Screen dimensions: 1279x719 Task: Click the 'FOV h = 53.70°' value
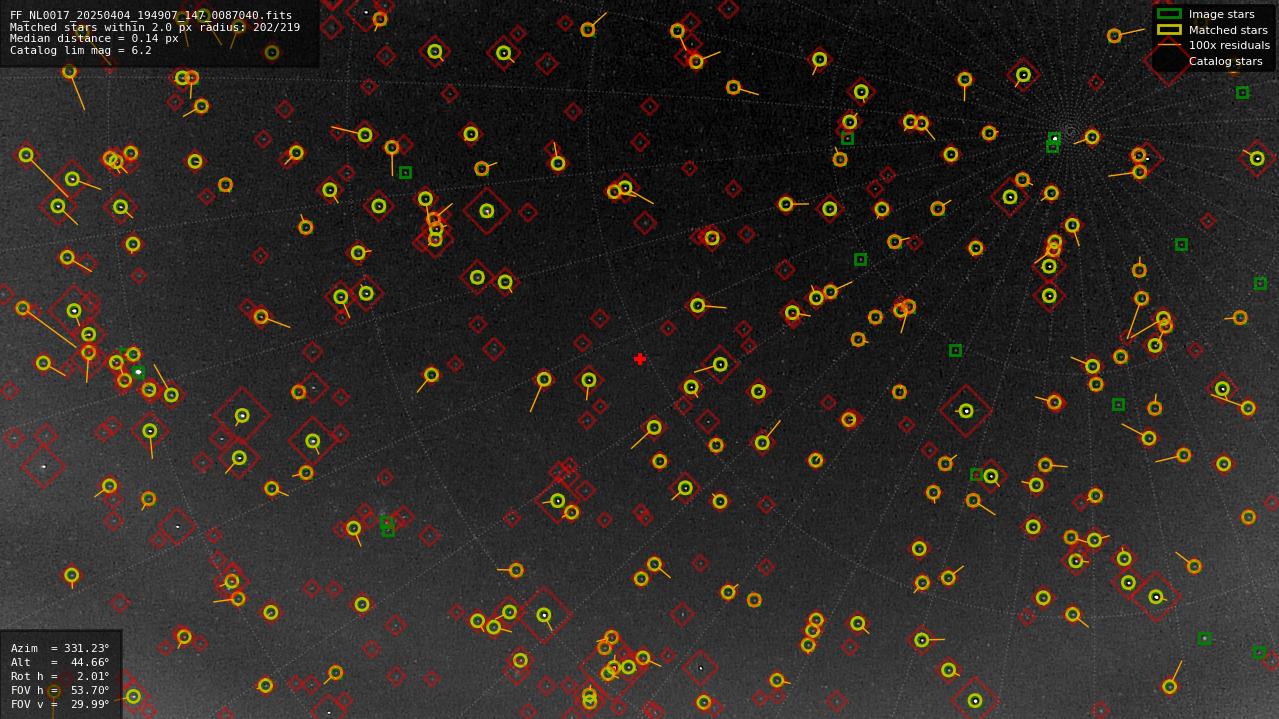[60, 690]
